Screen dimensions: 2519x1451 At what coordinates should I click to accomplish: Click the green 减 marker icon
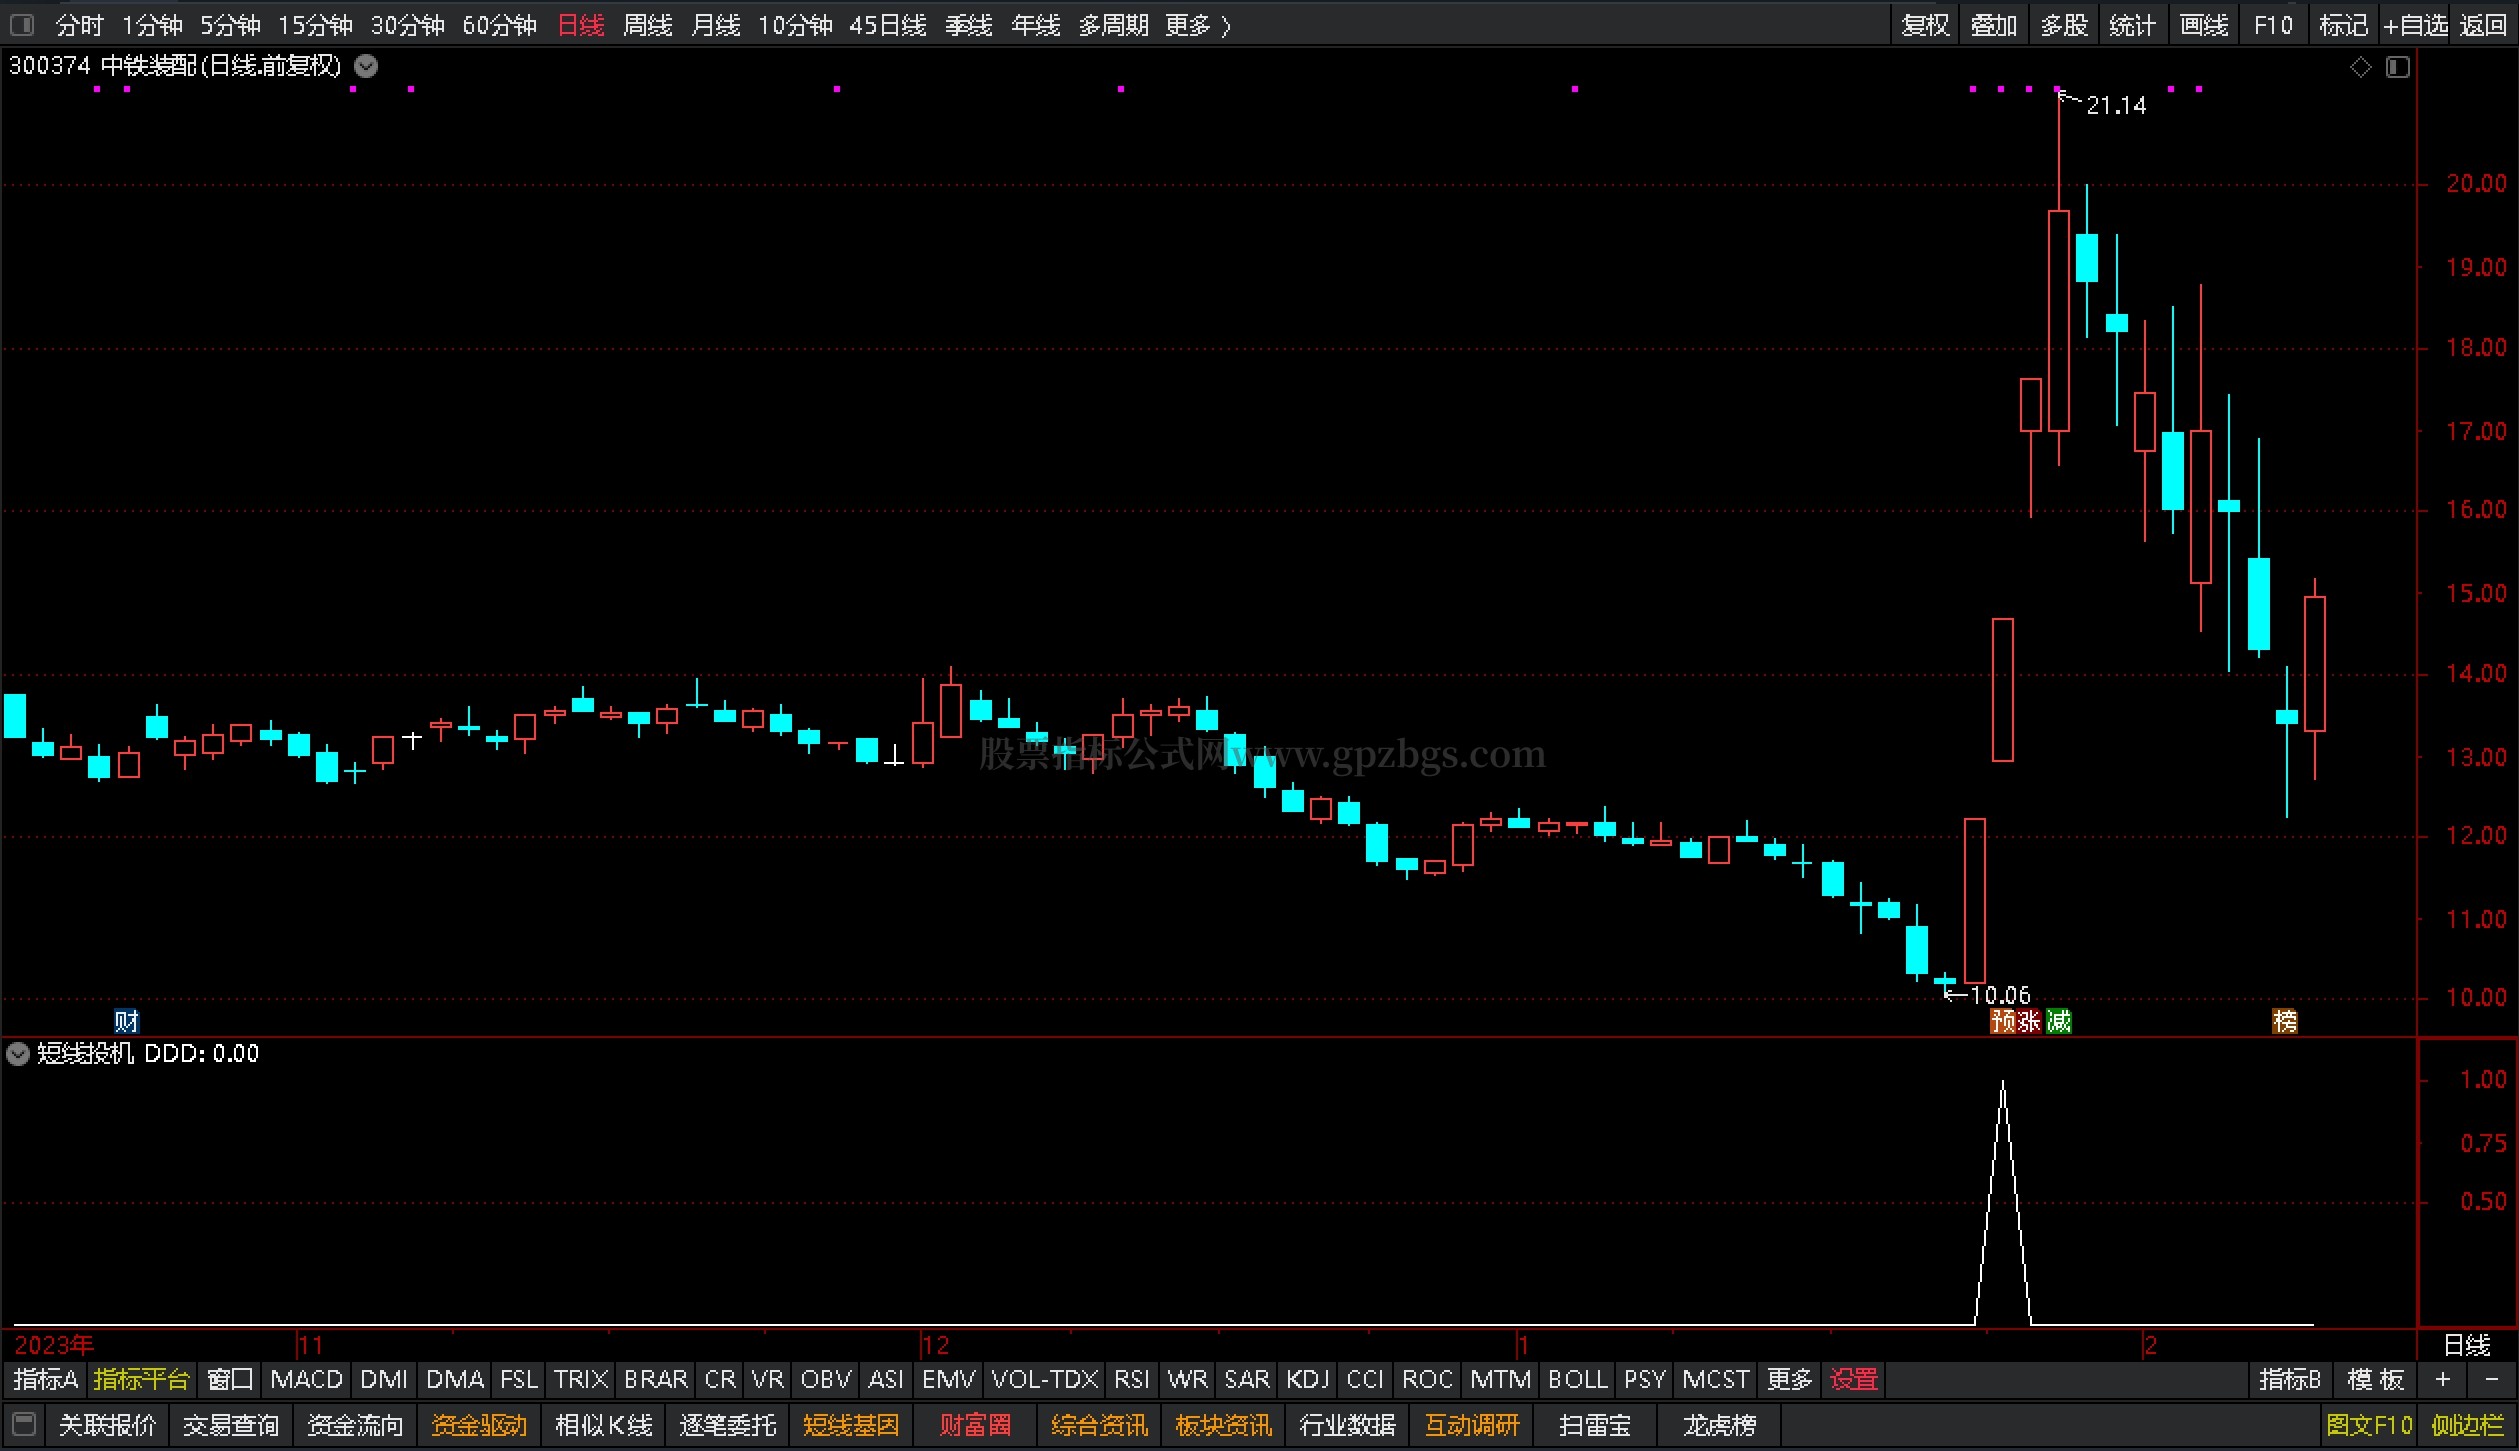tap(2058, 1021)
